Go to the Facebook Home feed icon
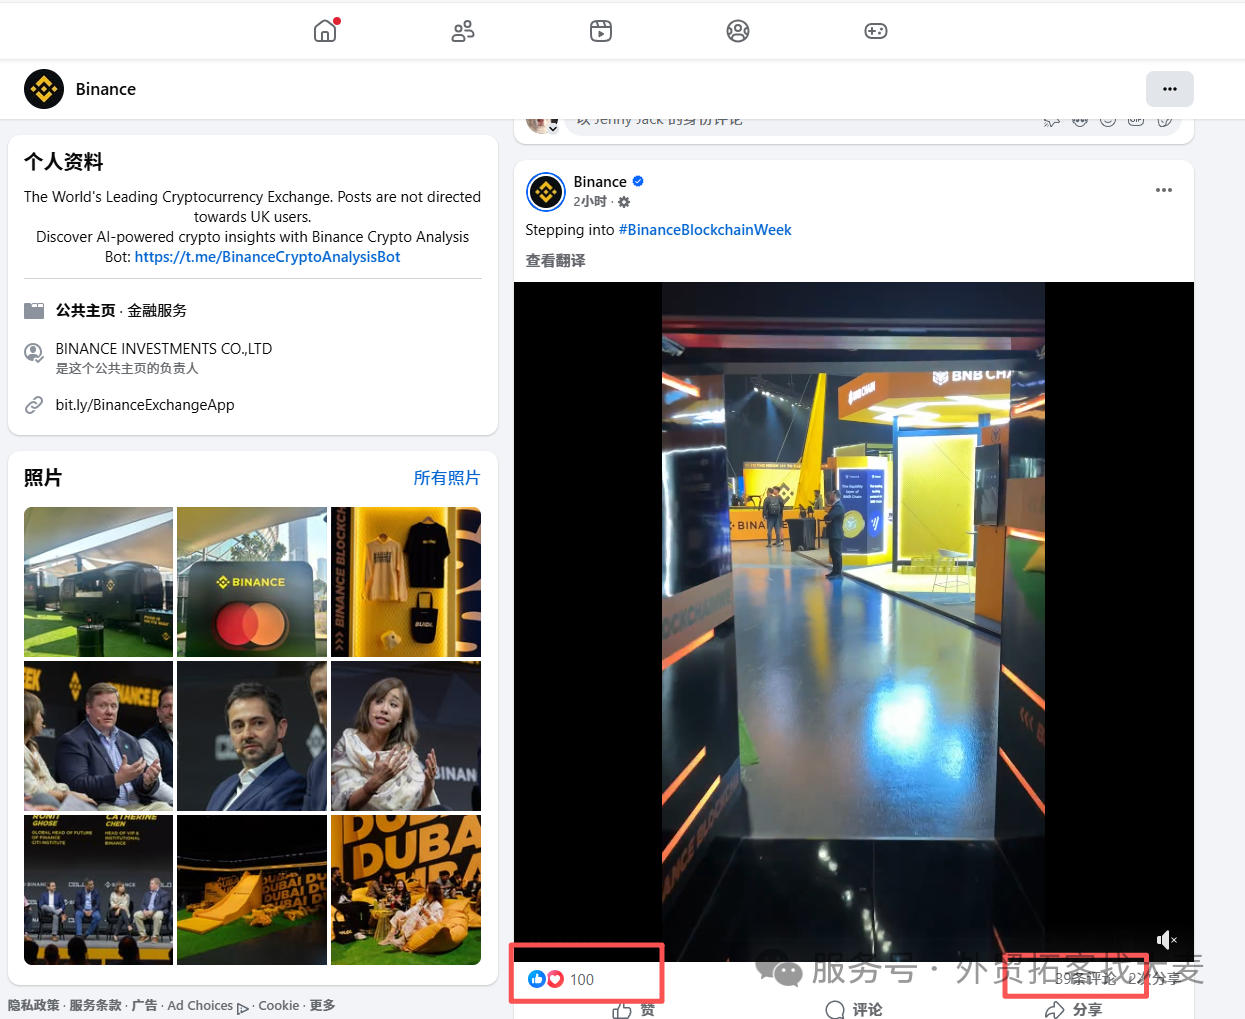This screenshot has width=1245, height=1019. [x=325, y=31]
